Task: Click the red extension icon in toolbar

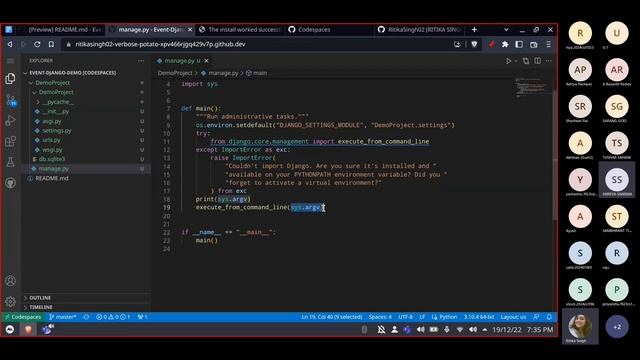Action: (x=491, y=44)
